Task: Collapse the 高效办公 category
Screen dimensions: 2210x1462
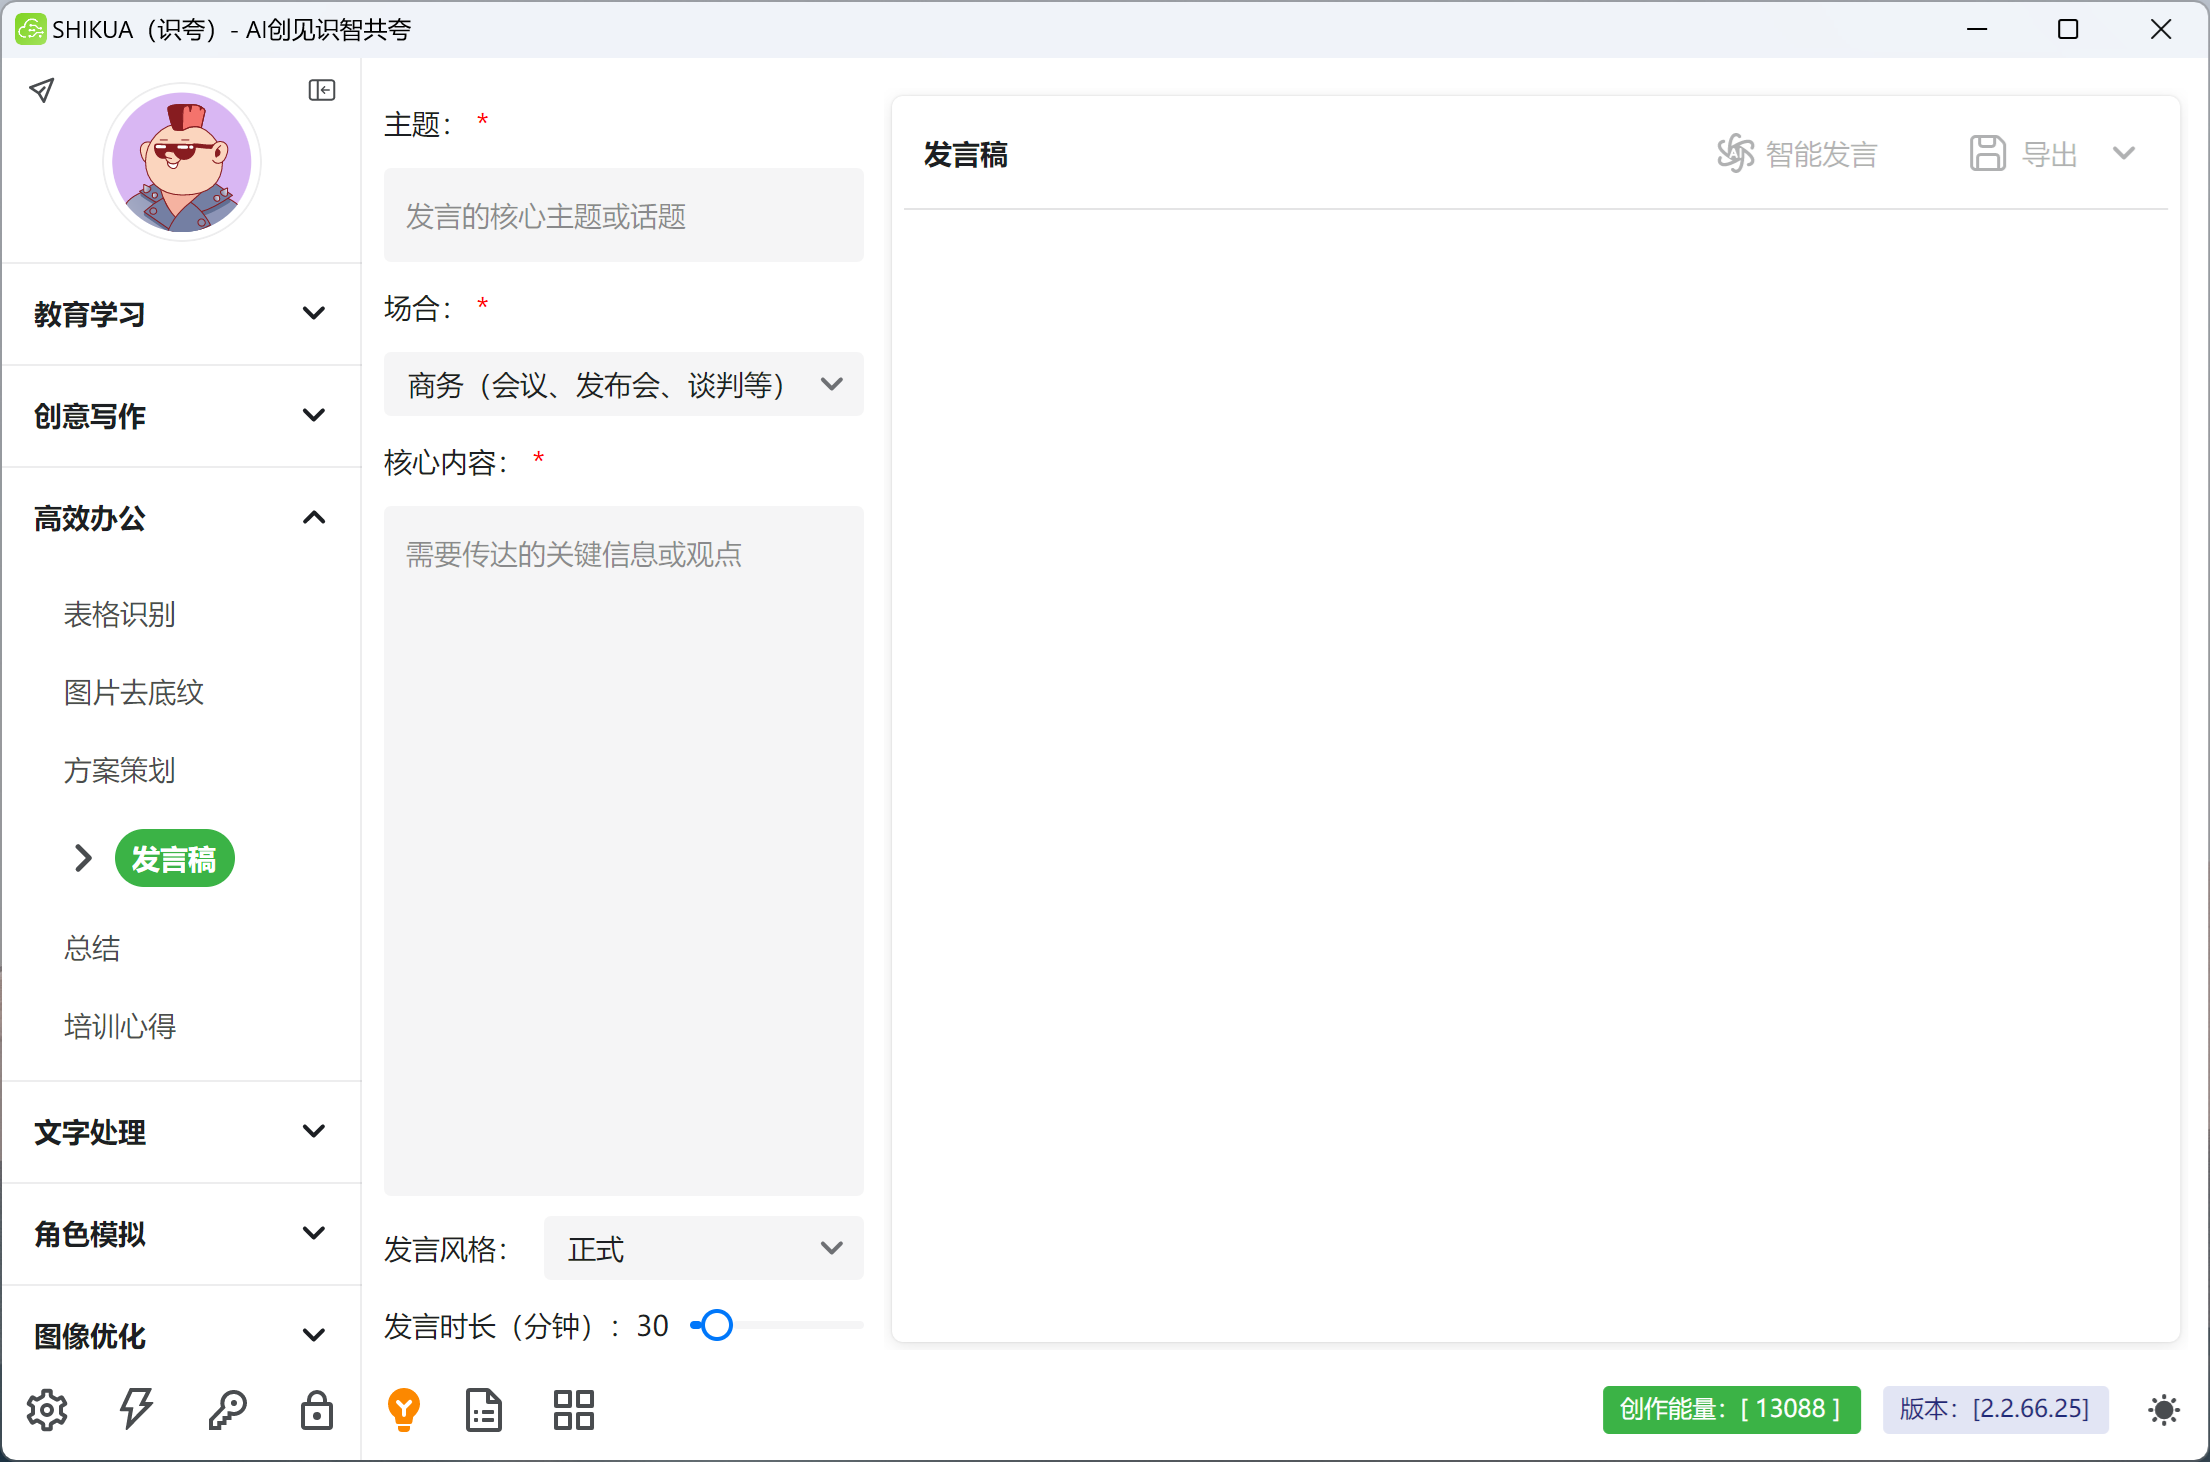Action: (x=182, y=518)
